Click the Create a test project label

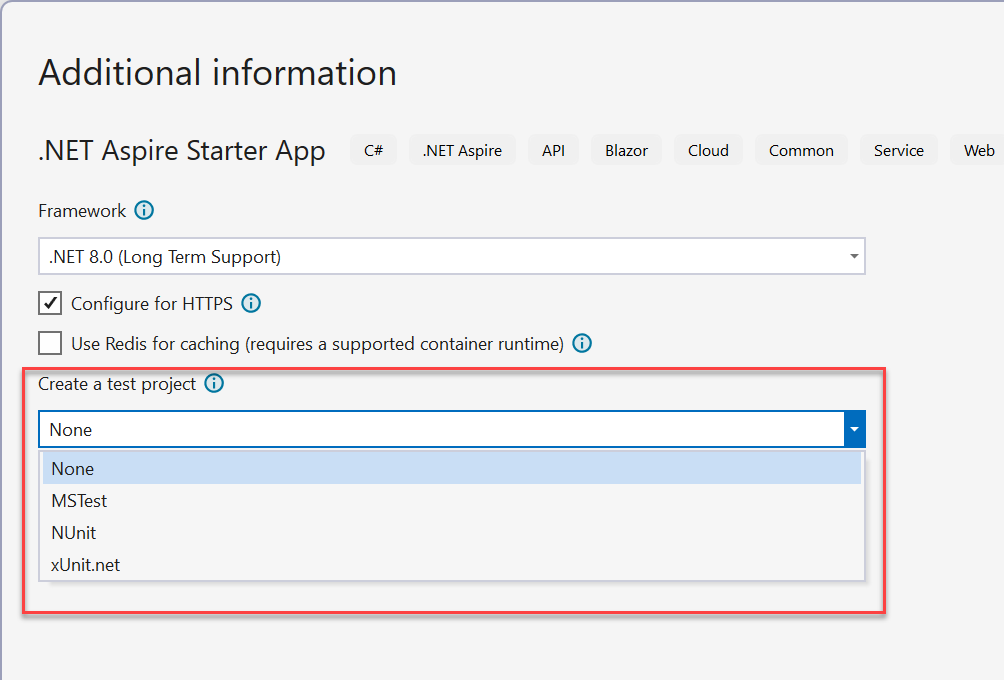pos(117,384)
